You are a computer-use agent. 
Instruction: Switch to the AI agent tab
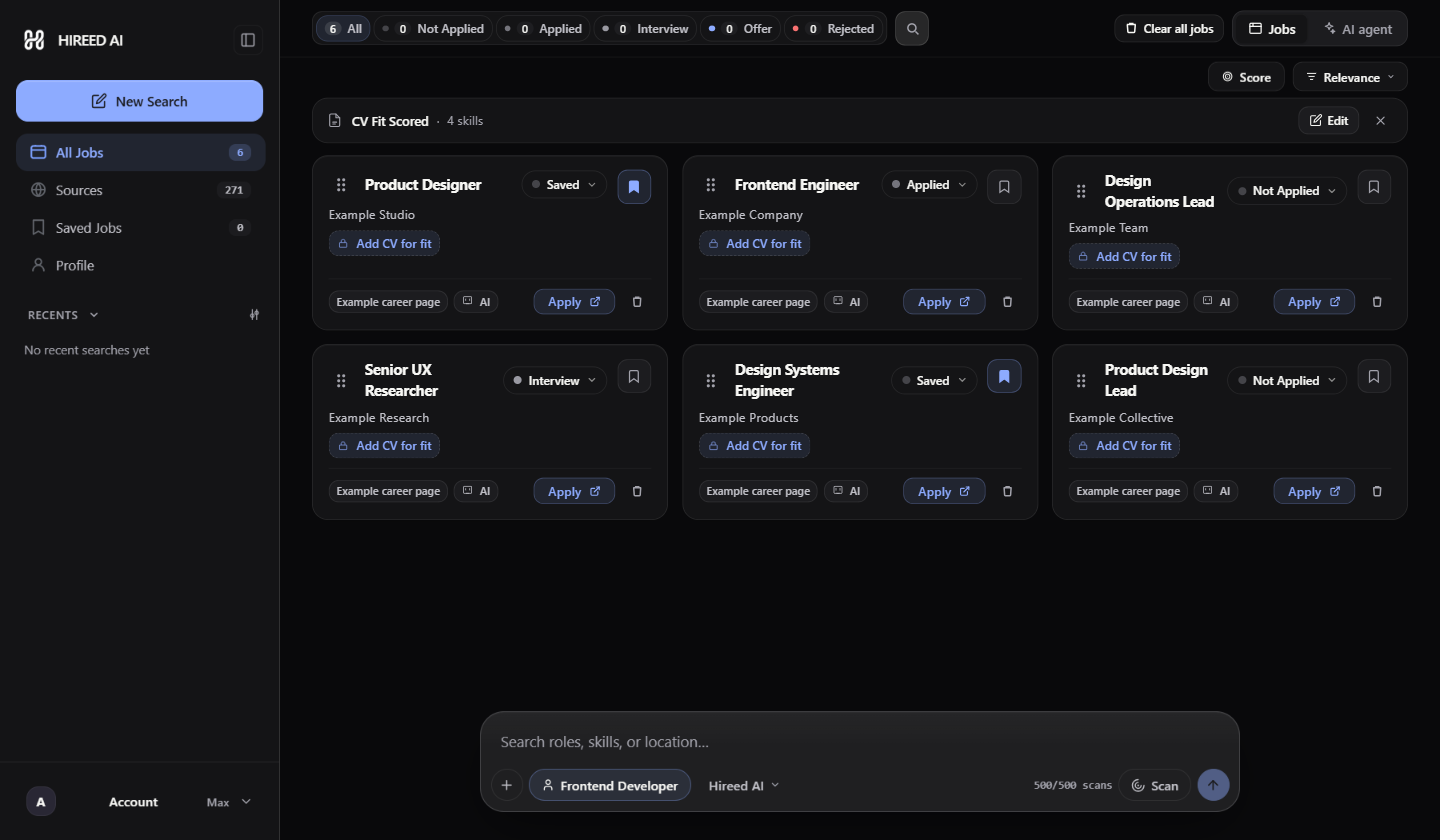point(1358,29)
